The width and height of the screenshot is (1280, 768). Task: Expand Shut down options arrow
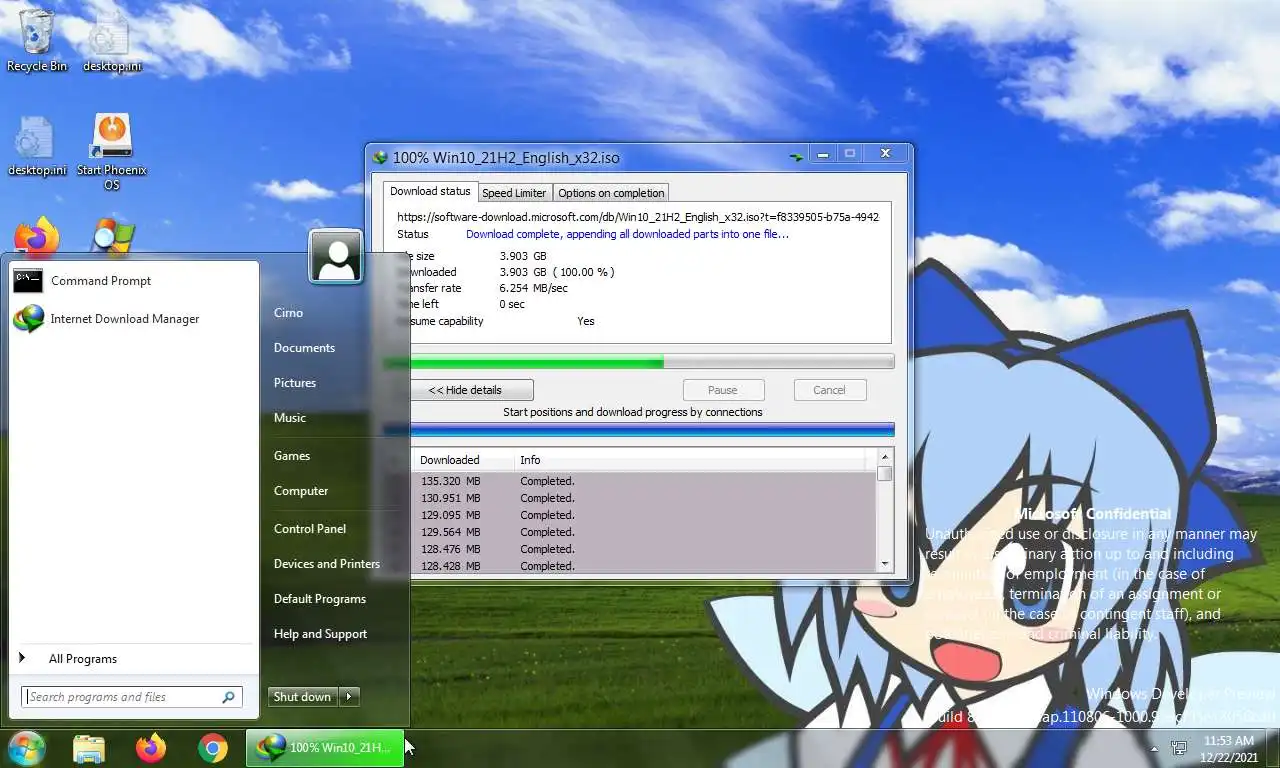(x=349, y=697)
